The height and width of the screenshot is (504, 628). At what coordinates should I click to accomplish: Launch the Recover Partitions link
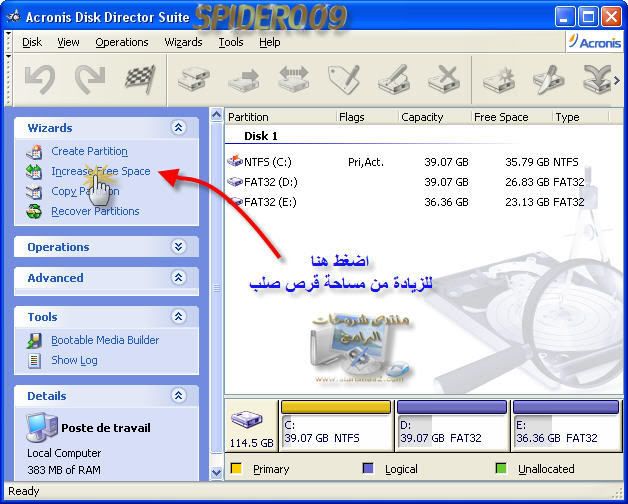click(x=95, y=212)
